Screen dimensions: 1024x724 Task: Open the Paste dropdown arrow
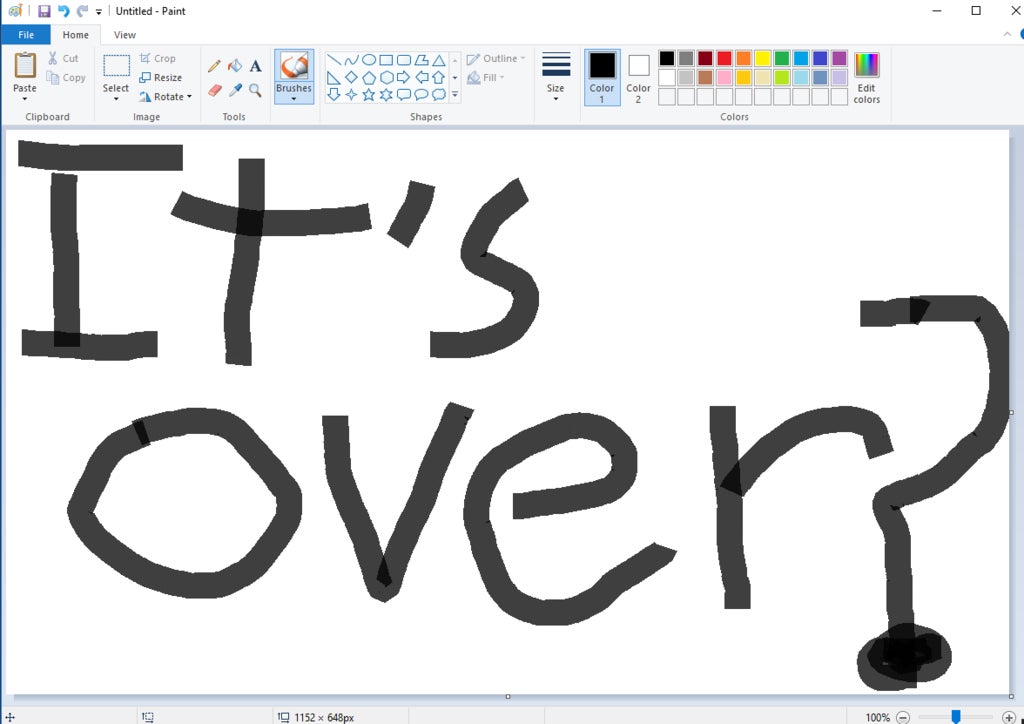[25, 98]
